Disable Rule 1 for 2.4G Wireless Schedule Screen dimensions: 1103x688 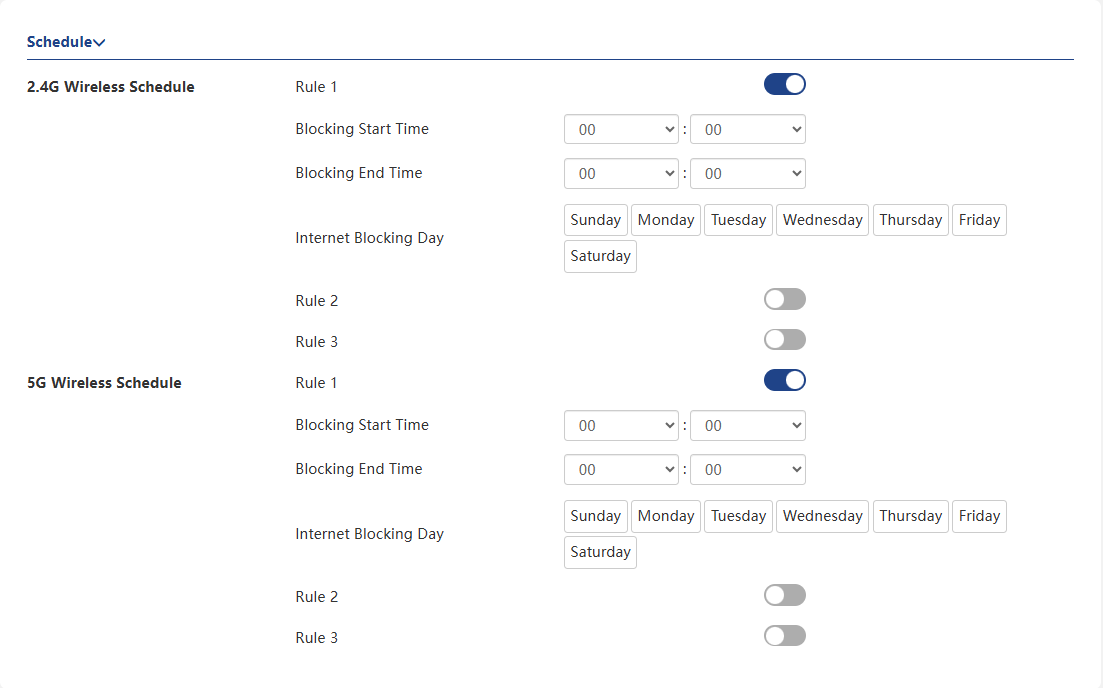(784, 84)
